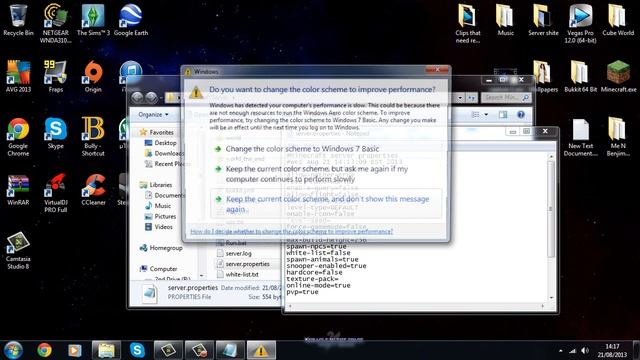Open the Videos library
The image size is (640, 360).
pyautogui.click(x=159, y=227)
